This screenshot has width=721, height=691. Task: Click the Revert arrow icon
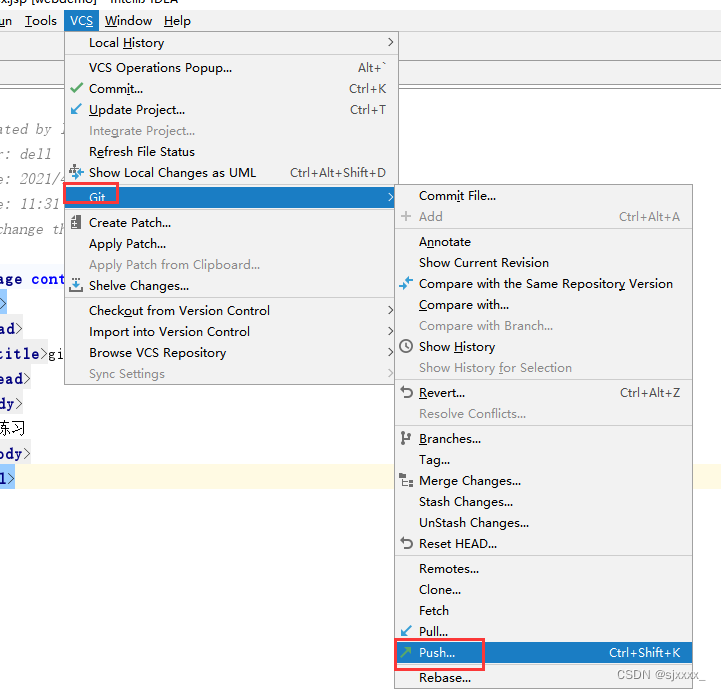pos(406,392)
